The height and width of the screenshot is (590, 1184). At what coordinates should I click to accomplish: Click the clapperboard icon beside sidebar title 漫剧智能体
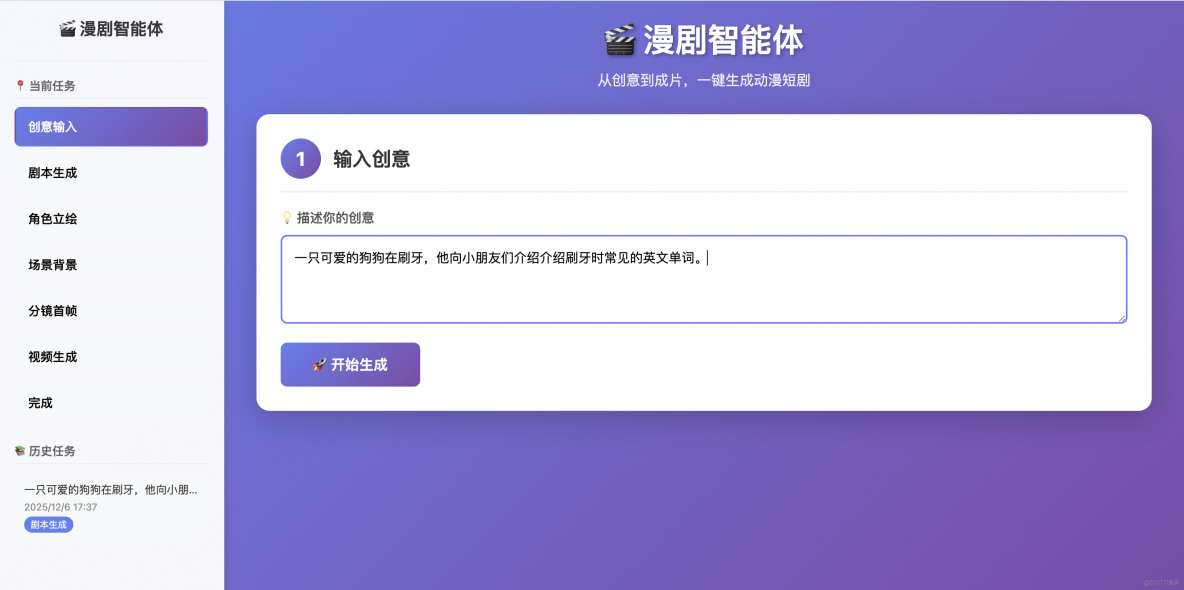click(x=66, y=27)
